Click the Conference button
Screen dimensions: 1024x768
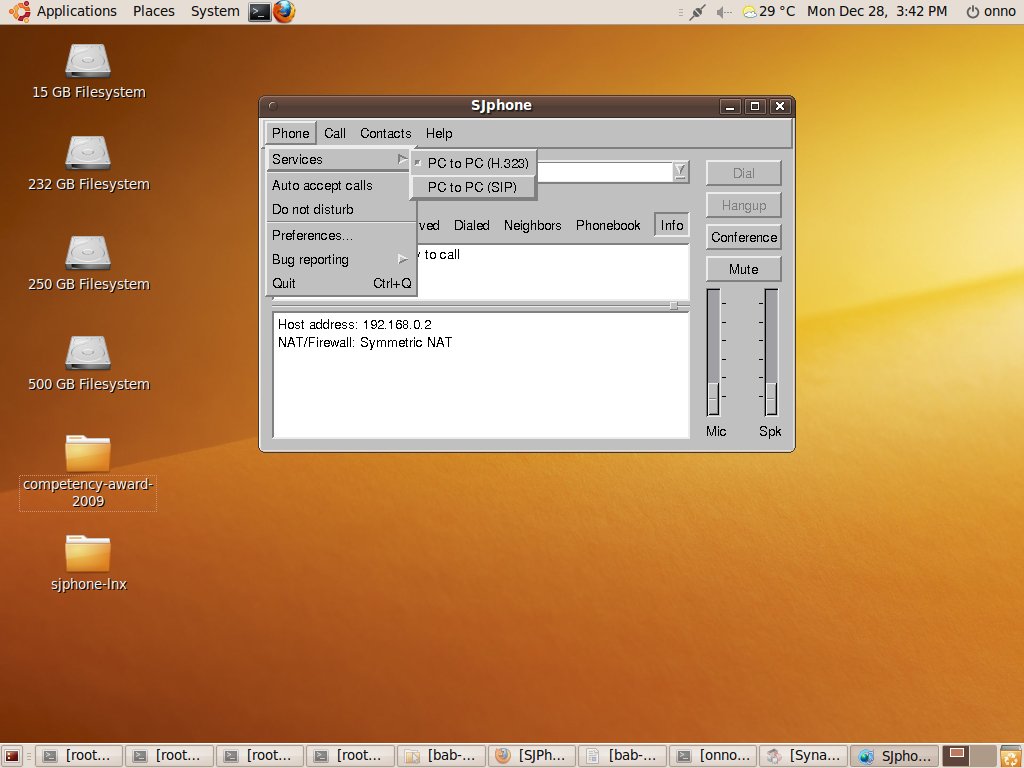pyautogui.click(x=744, y=237)
